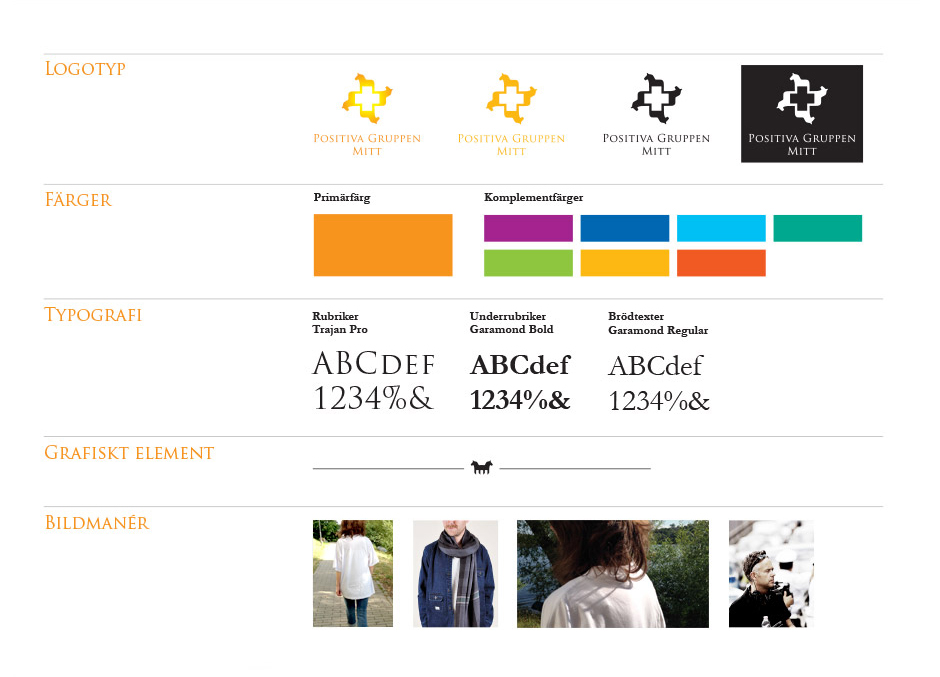
Task: Click the white logo on black background
Action: coord(802,114)
